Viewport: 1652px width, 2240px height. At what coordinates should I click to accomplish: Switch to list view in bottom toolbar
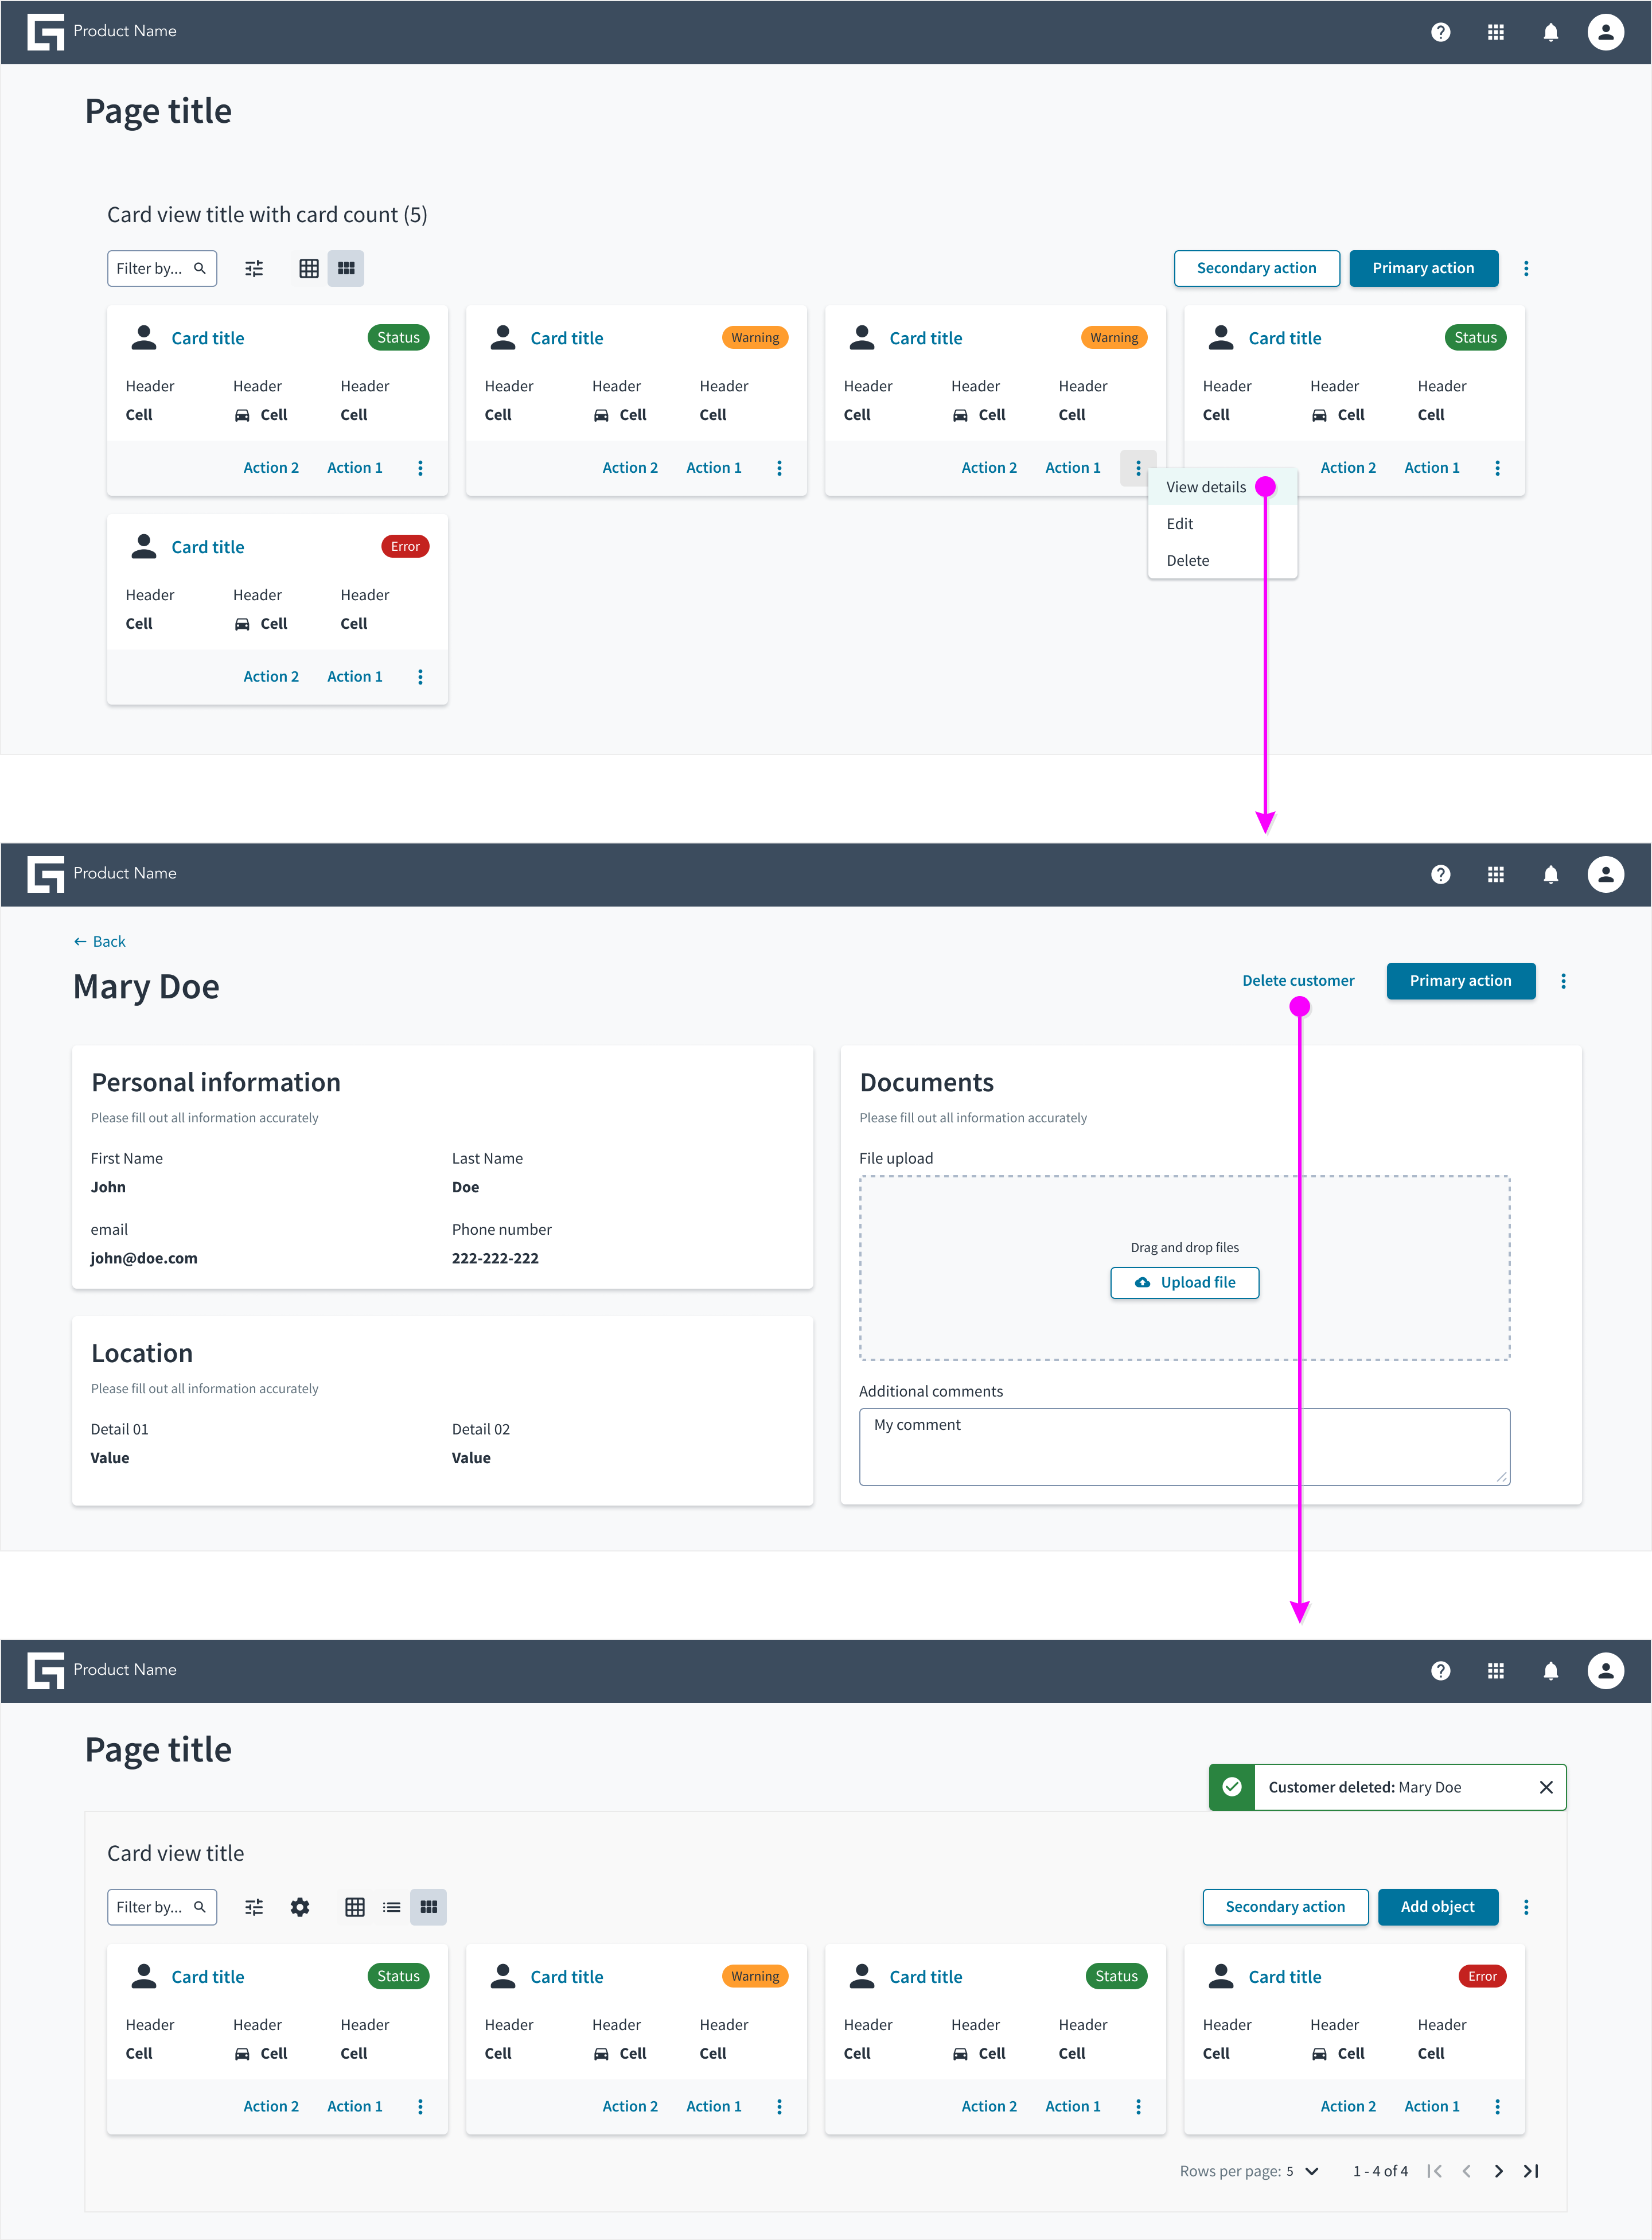tap(392, 1907)
